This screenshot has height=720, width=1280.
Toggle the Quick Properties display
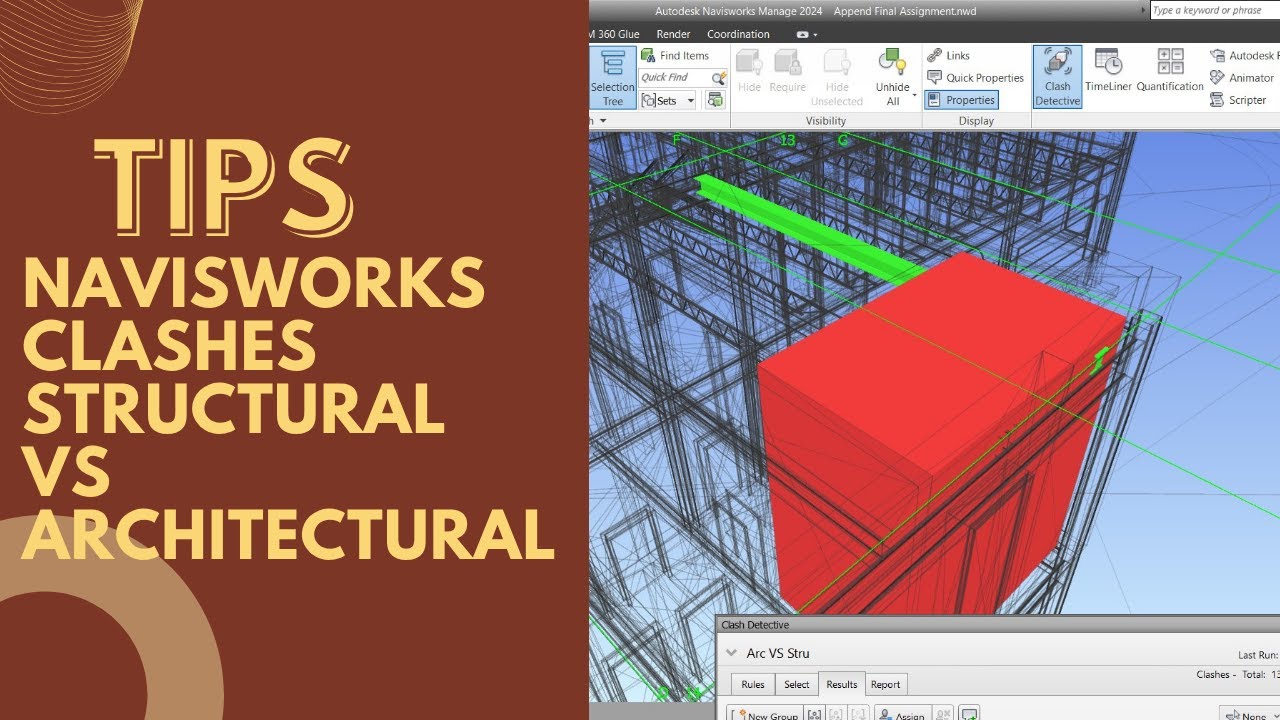[976, 78]
